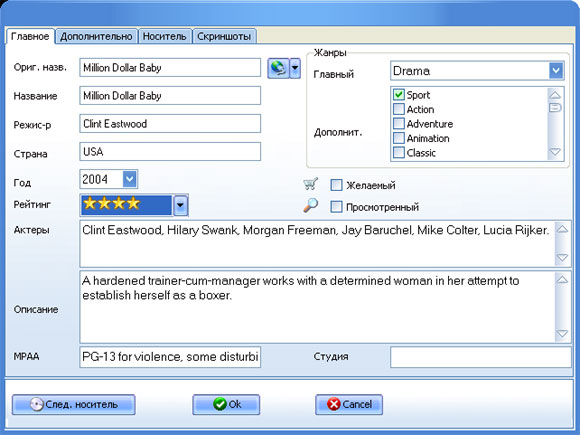Viewport: 580px width, 435px height.
Task: Open the Скриншоты tab
Action: tap(224, 36)
